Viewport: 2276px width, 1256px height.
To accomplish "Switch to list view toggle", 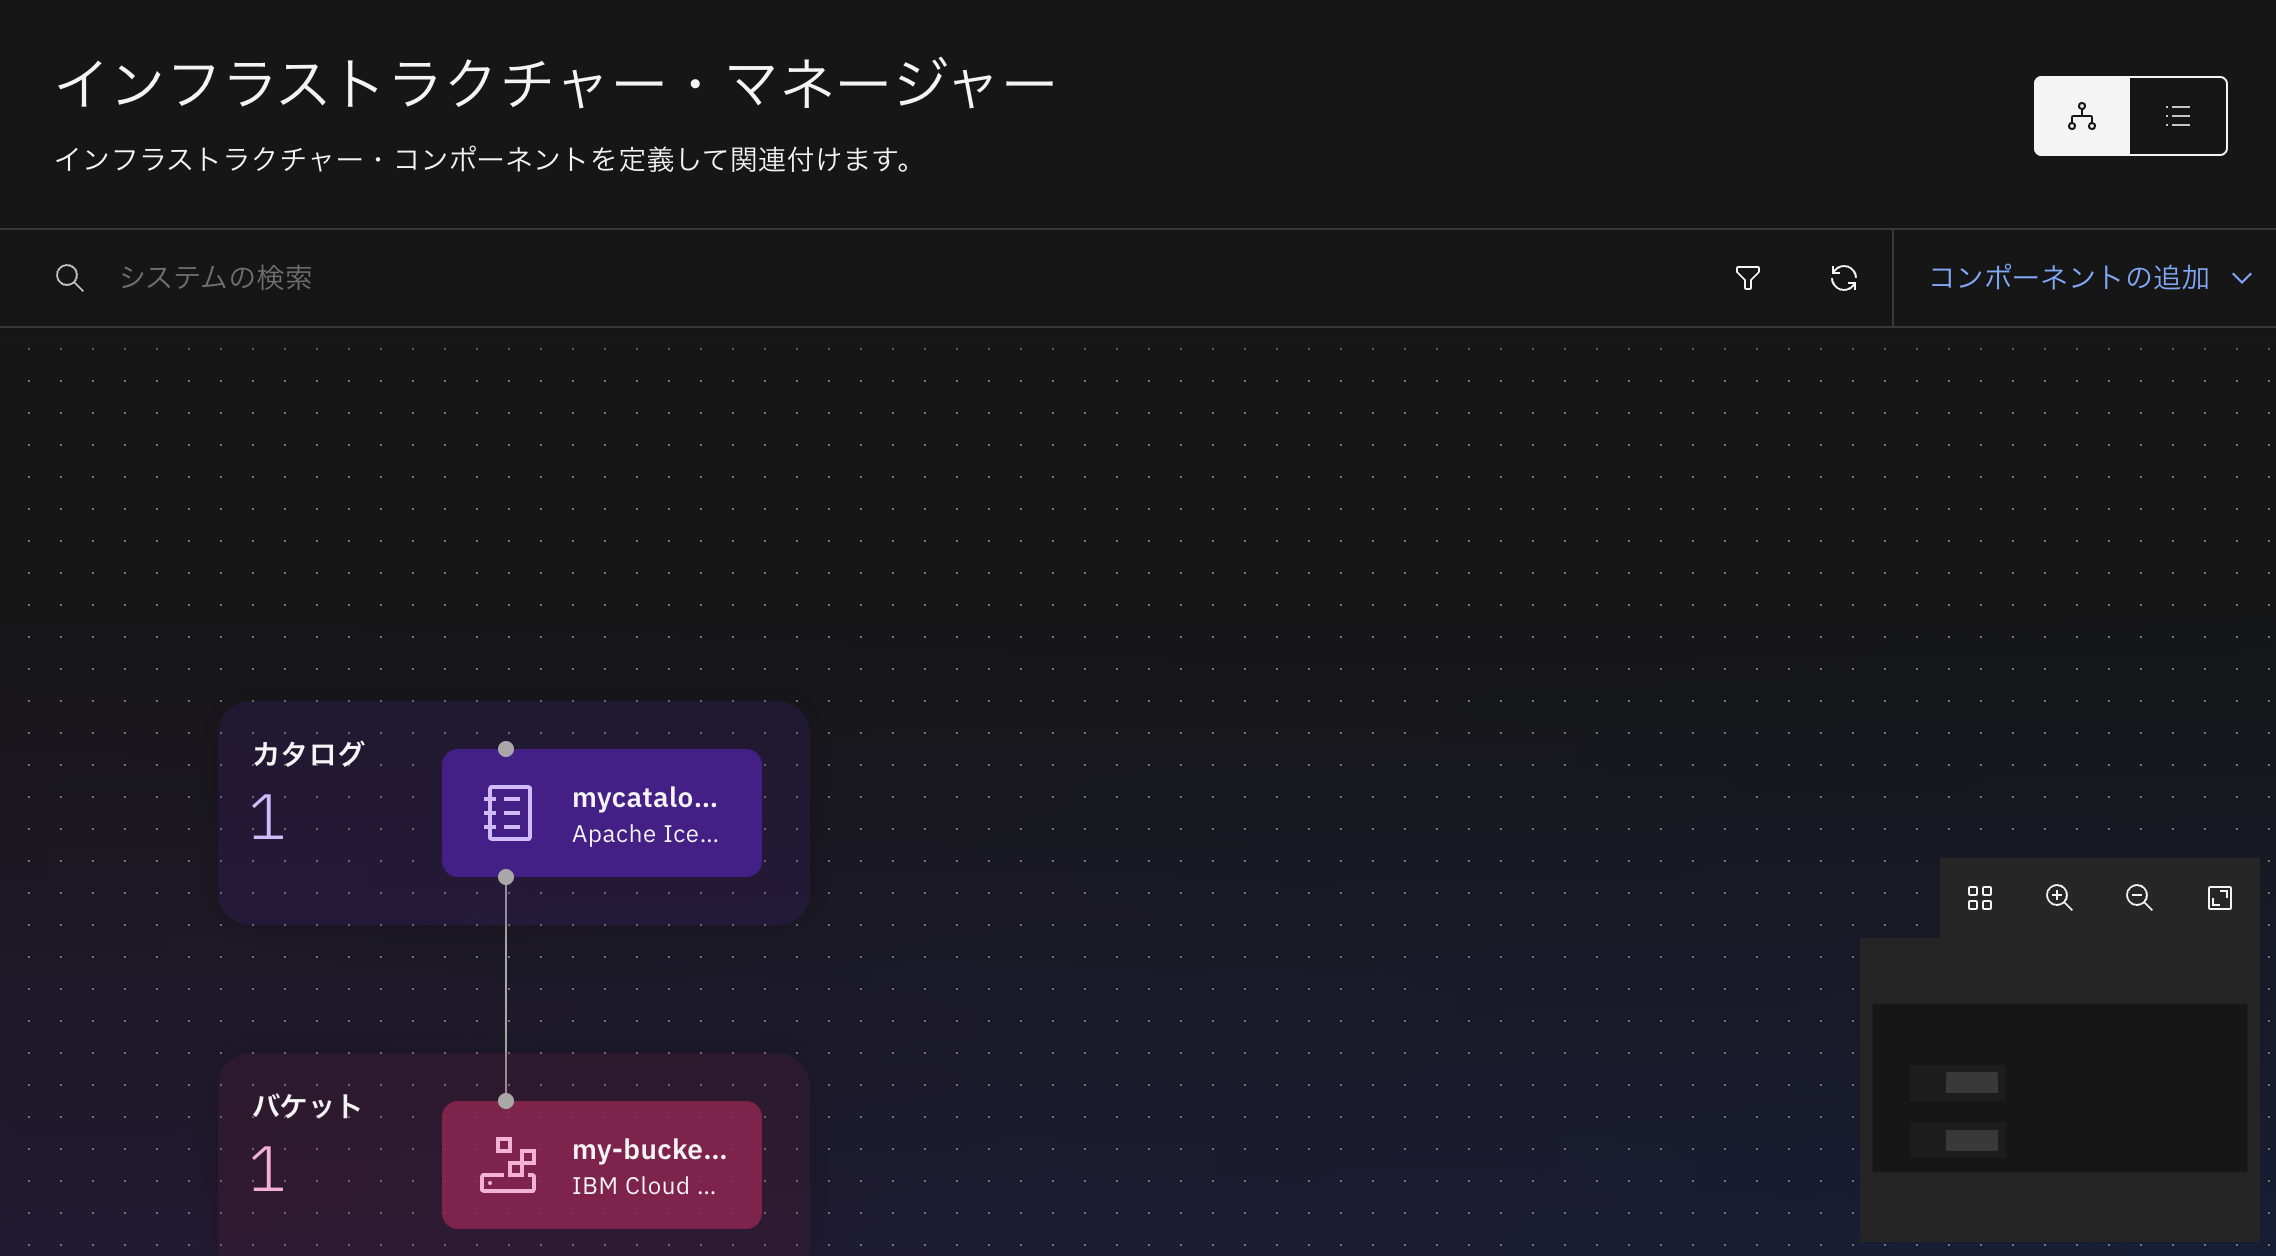I will click(2178, 116).
